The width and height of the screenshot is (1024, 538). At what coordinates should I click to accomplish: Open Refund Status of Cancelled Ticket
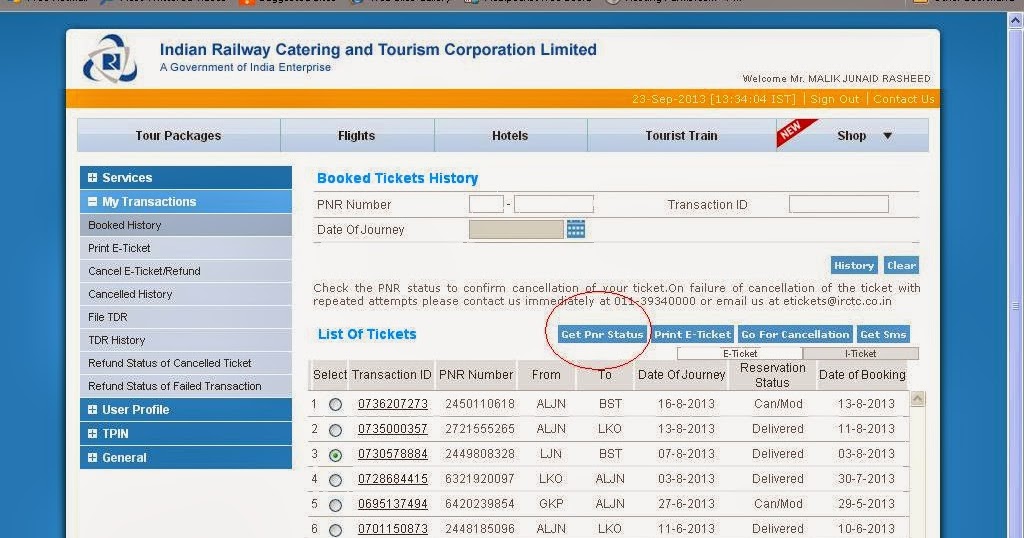185,363
